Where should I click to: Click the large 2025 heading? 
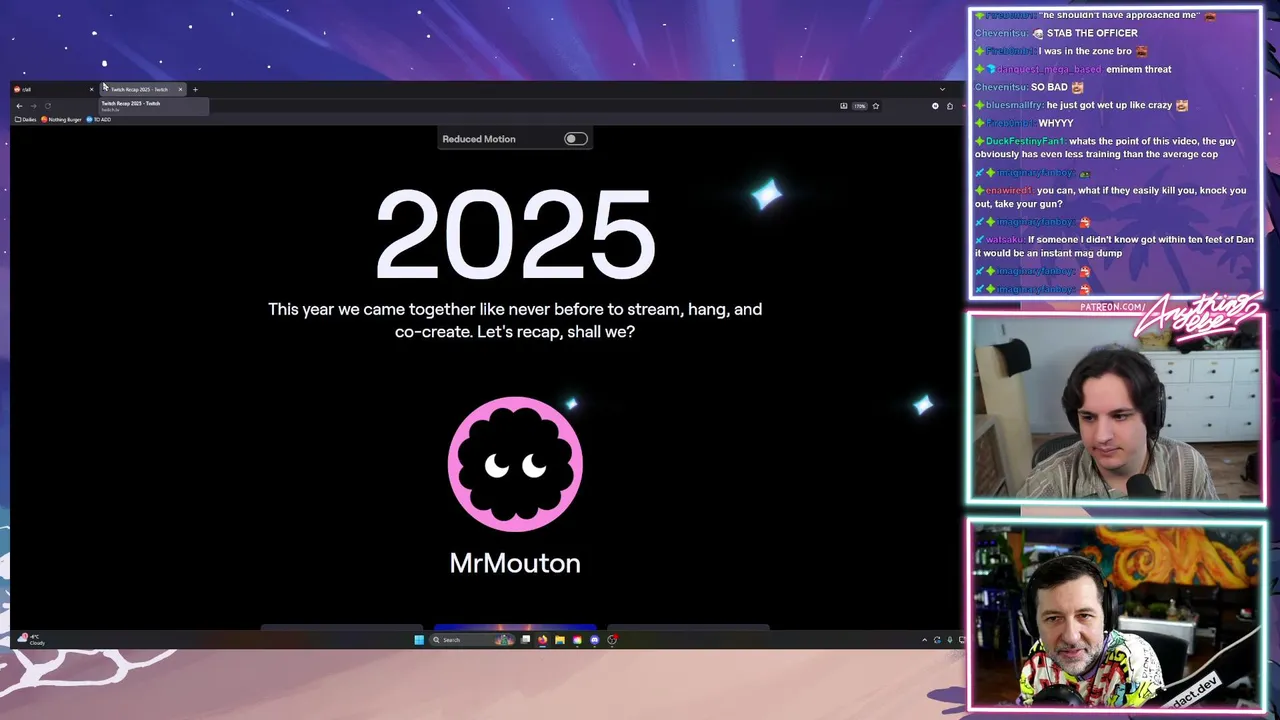click(x=515, y=236)
